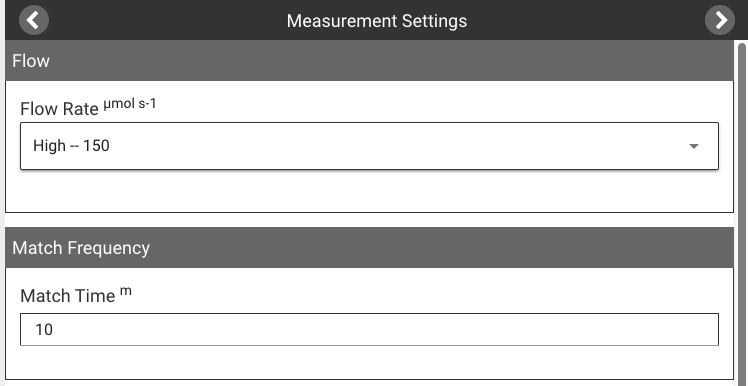The height and width of the screenshot is (386, 748).
Task: Advance with the right arrow icon
Action: coord(720,20)
